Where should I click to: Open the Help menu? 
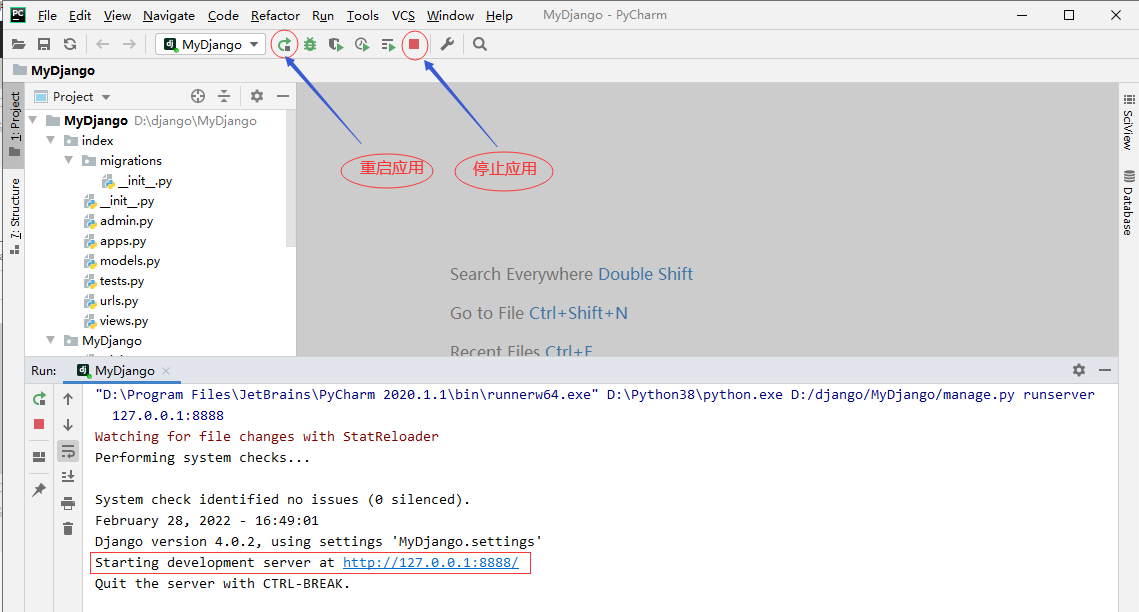pos(499,15)
